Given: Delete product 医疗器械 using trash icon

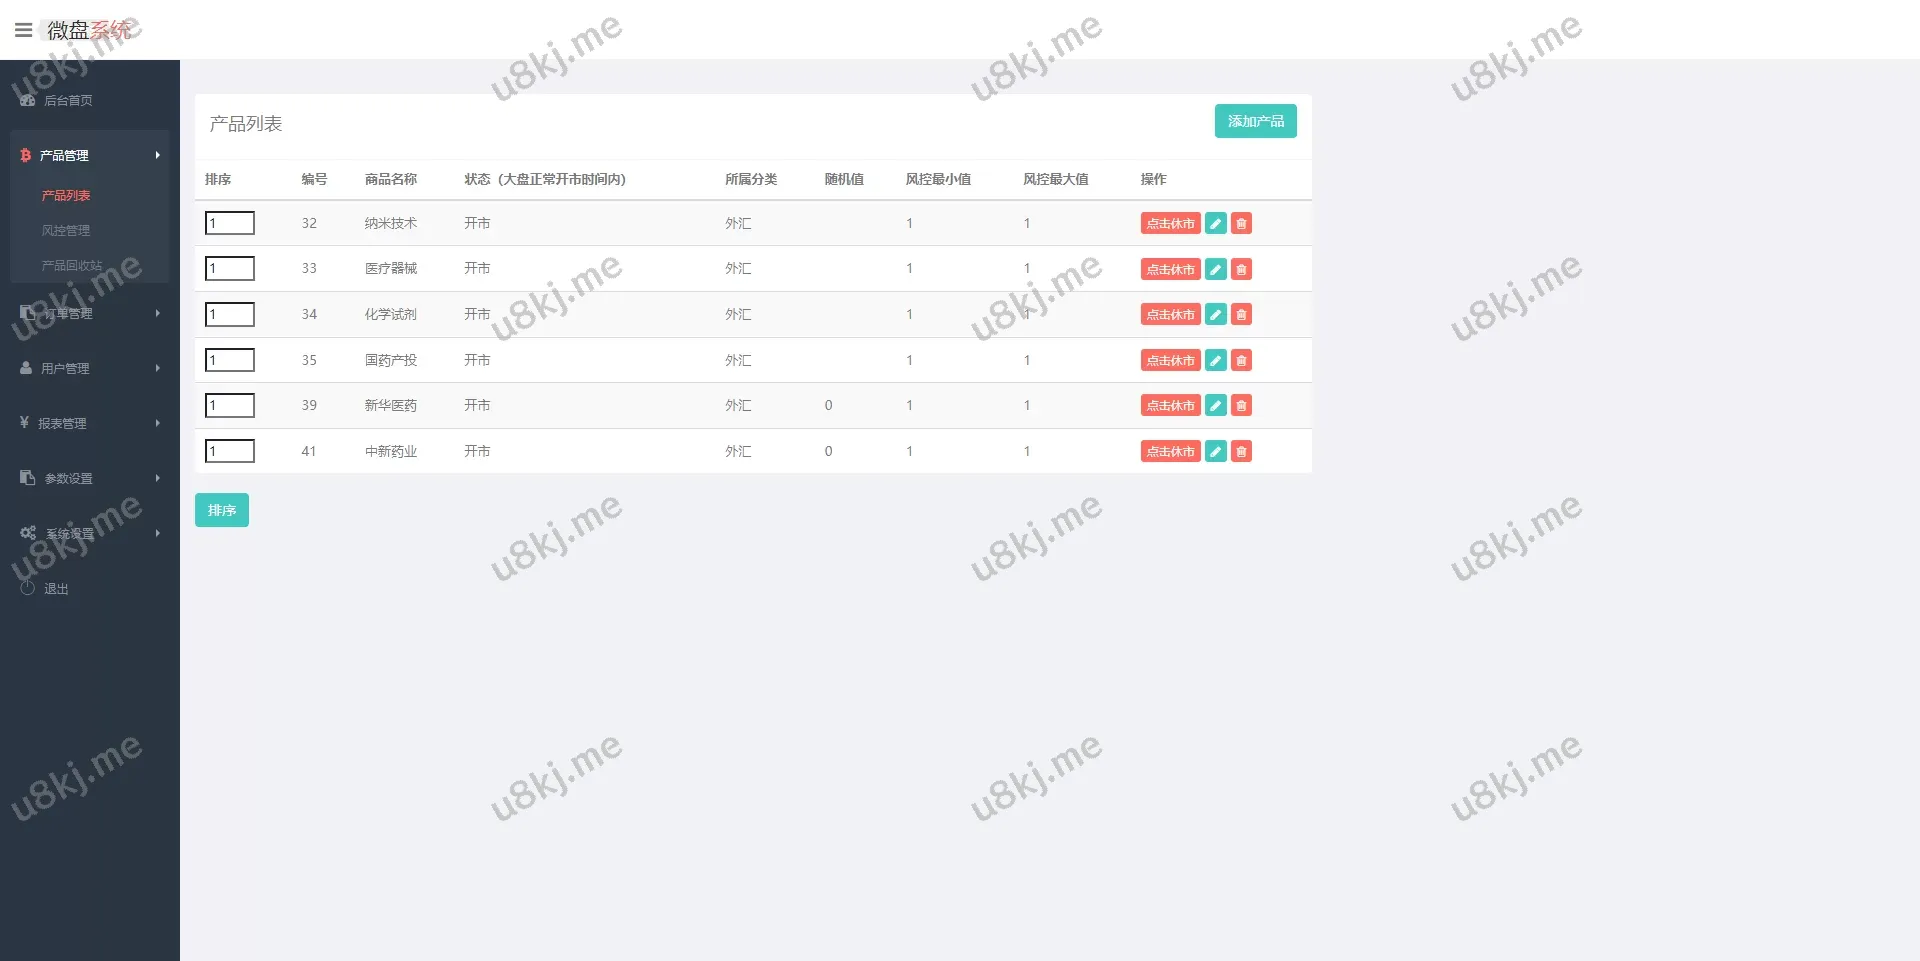Looking at the screenshot, I should [1241, 269].
